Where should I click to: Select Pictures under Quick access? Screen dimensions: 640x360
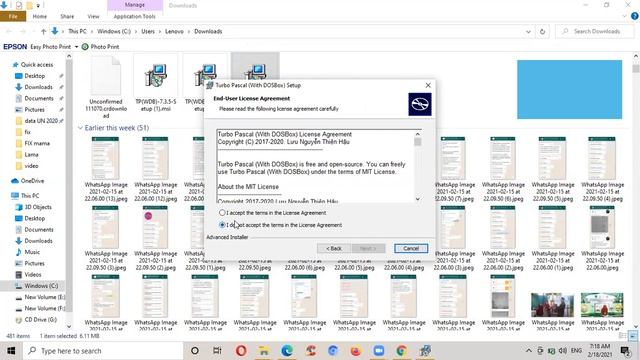coord(34,109)
